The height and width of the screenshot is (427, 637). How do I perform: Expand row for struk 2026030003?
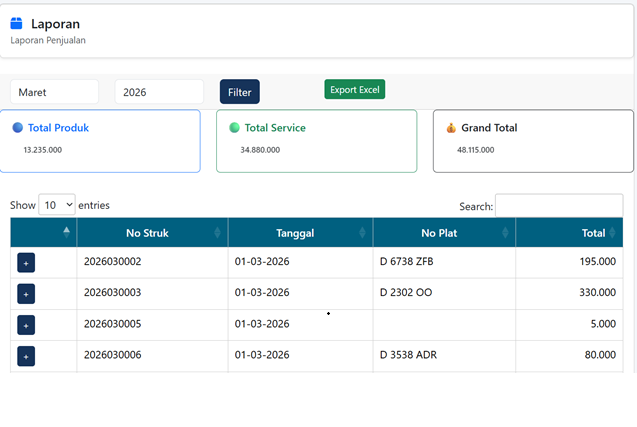(26, 293)
